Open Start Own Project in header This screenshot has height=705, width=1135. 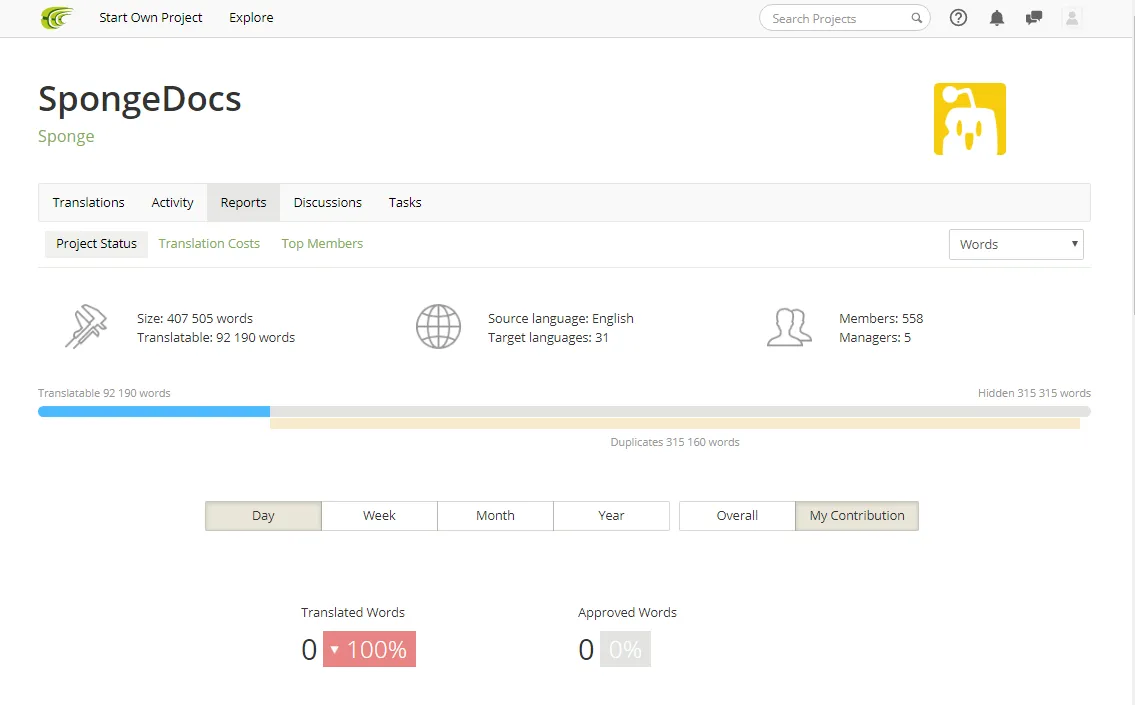click(151, 17)
